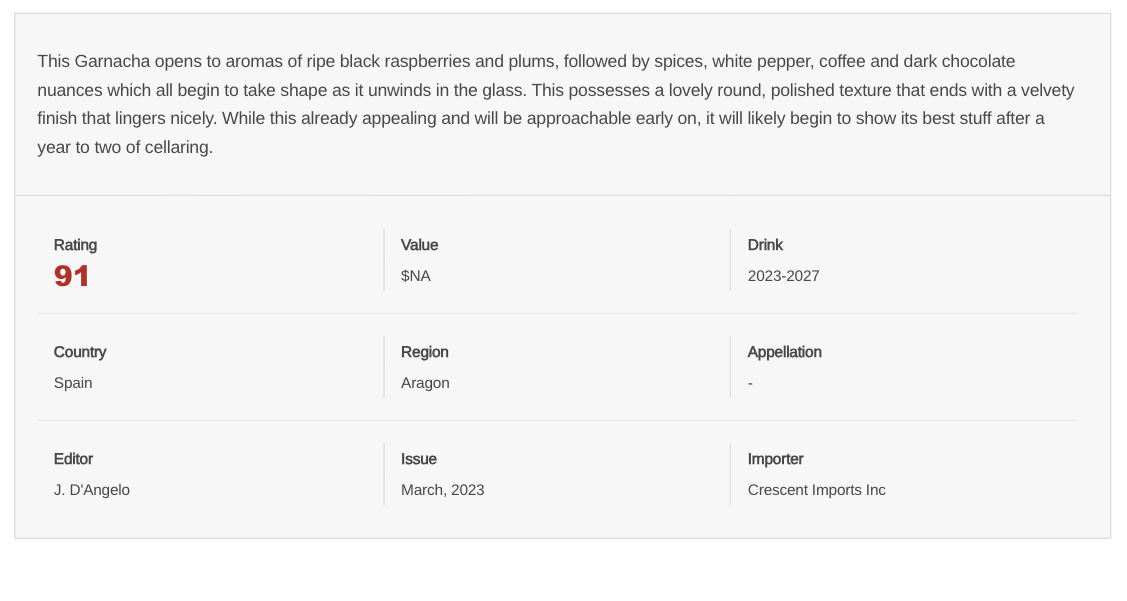Click the Editor label
Image resolution: width=1127 pixels, height=601 pixels.
[x=73, y=459]
